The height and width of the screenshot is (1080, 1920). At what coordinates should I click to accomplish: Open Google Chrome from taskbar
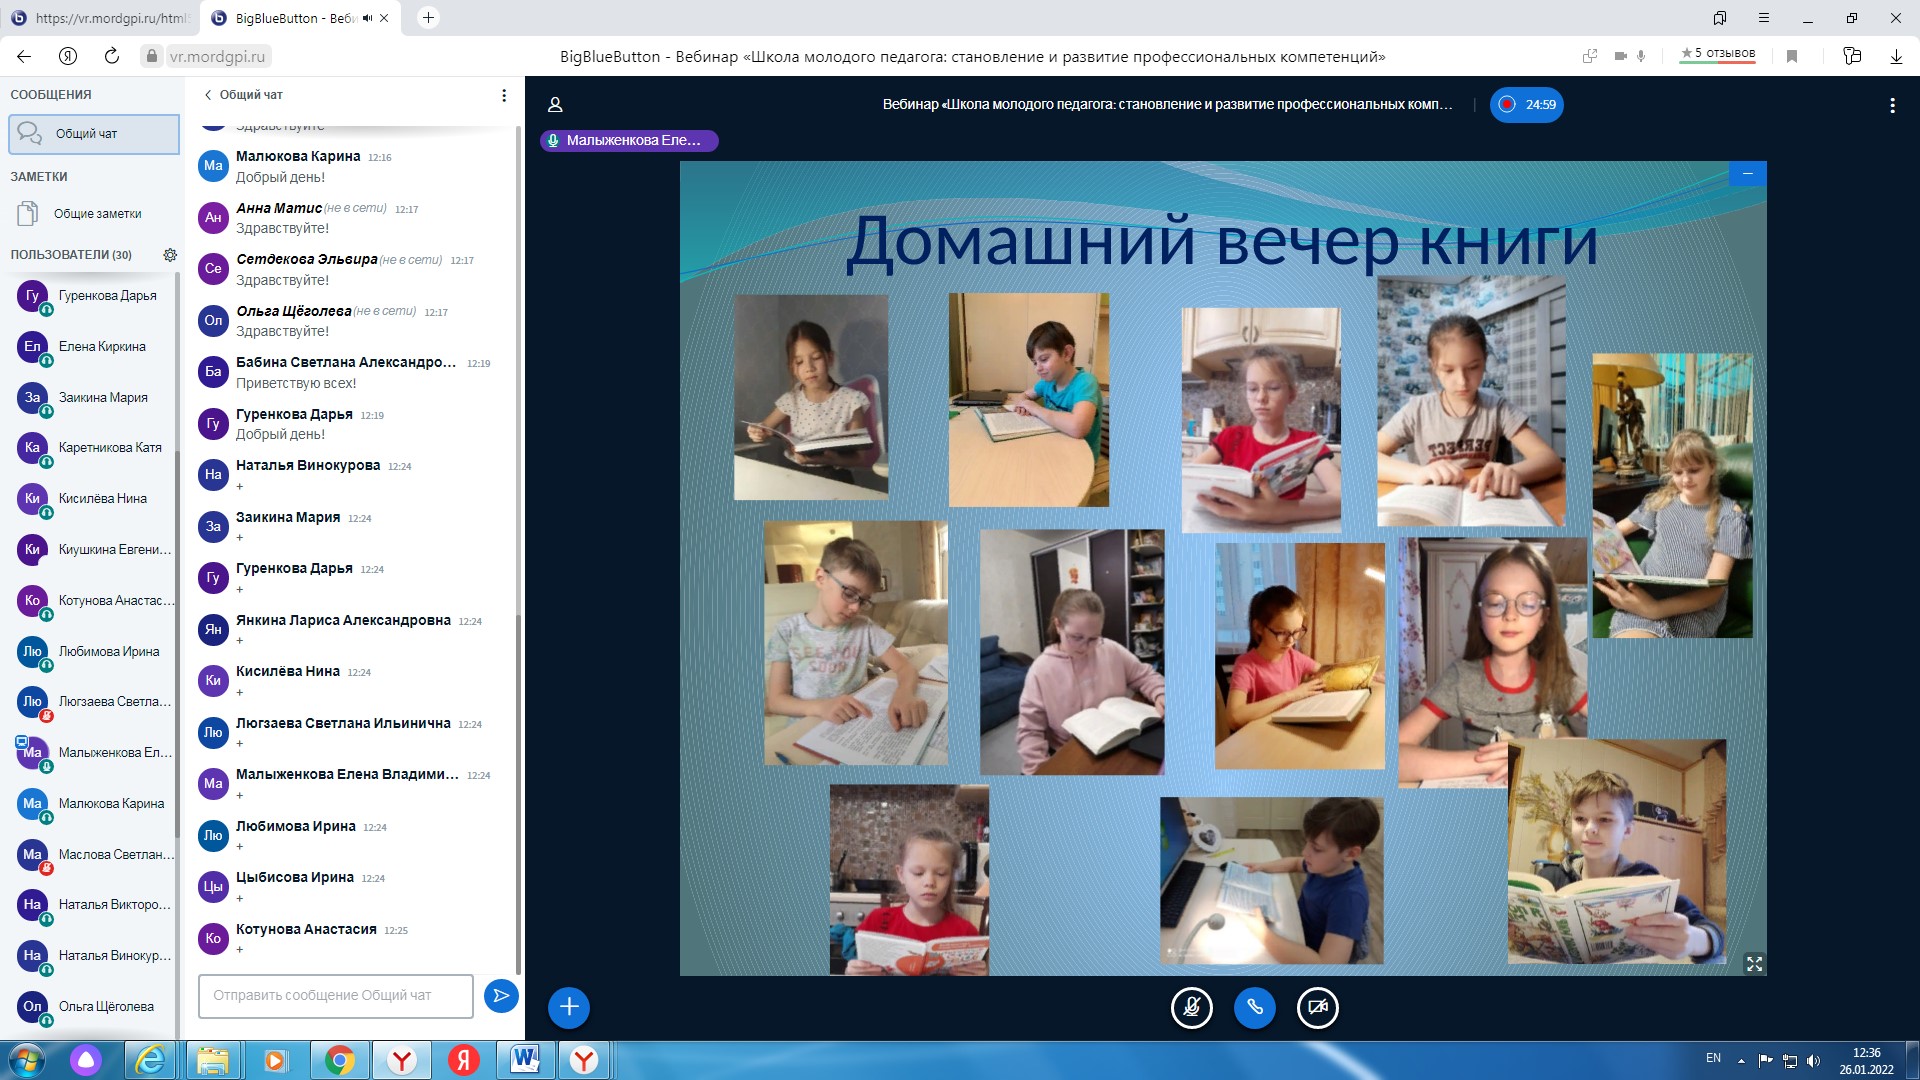pos(339,1060)
